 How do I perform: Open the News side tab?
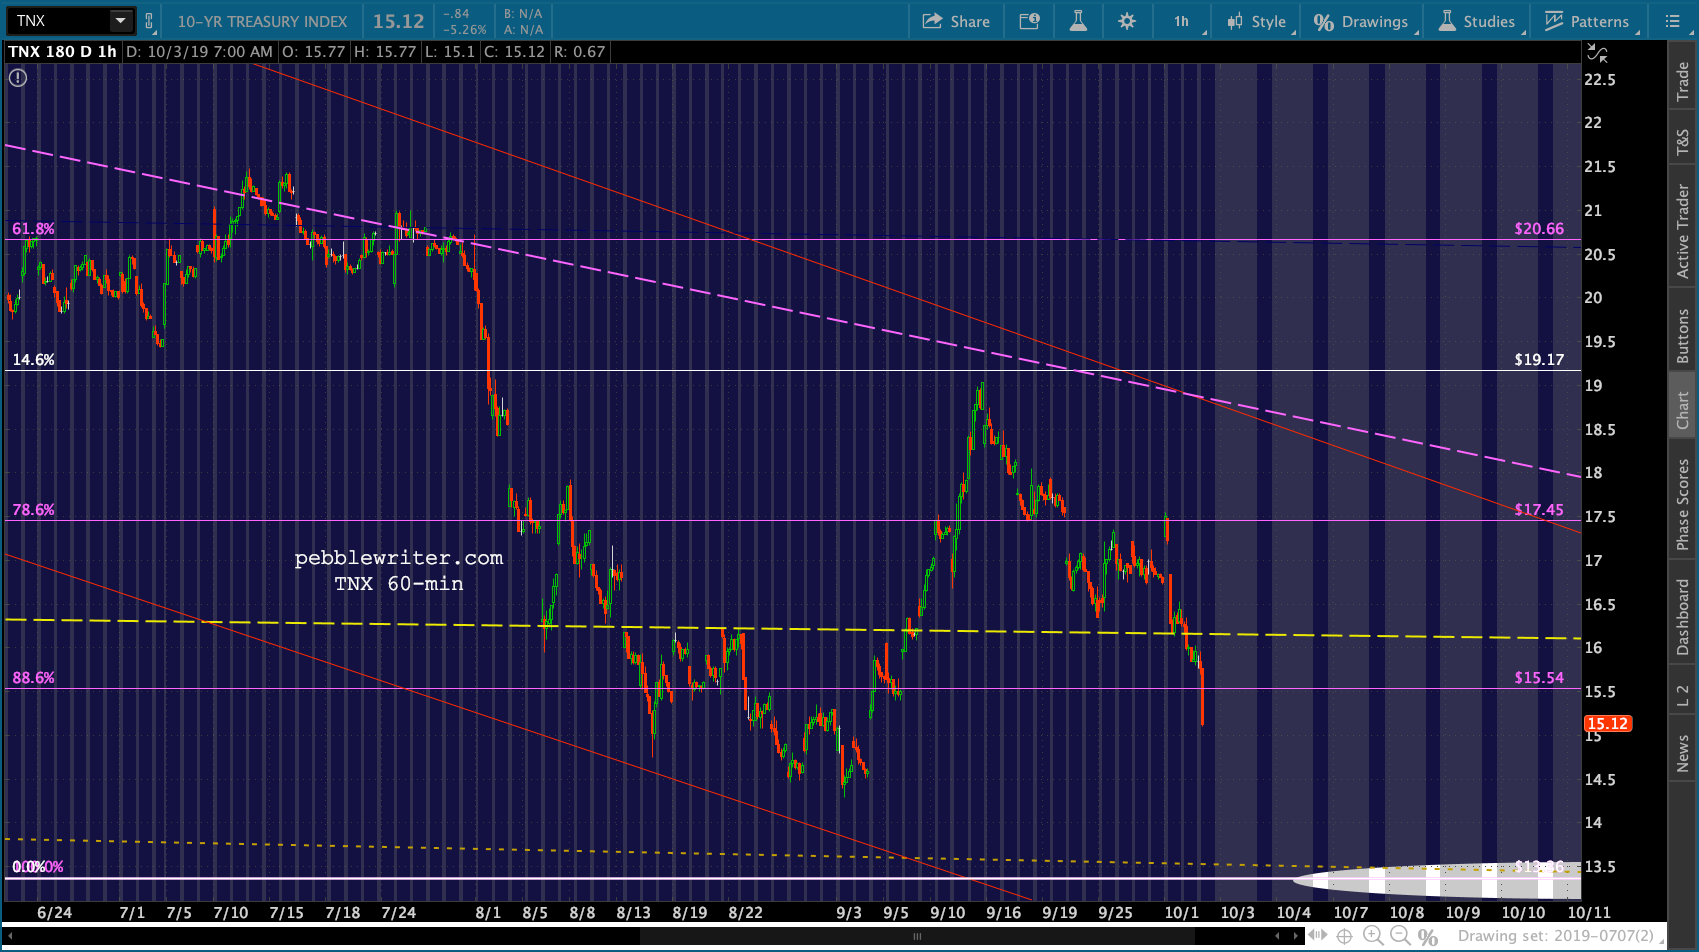pyautogui.click(x=1683, y=753)
